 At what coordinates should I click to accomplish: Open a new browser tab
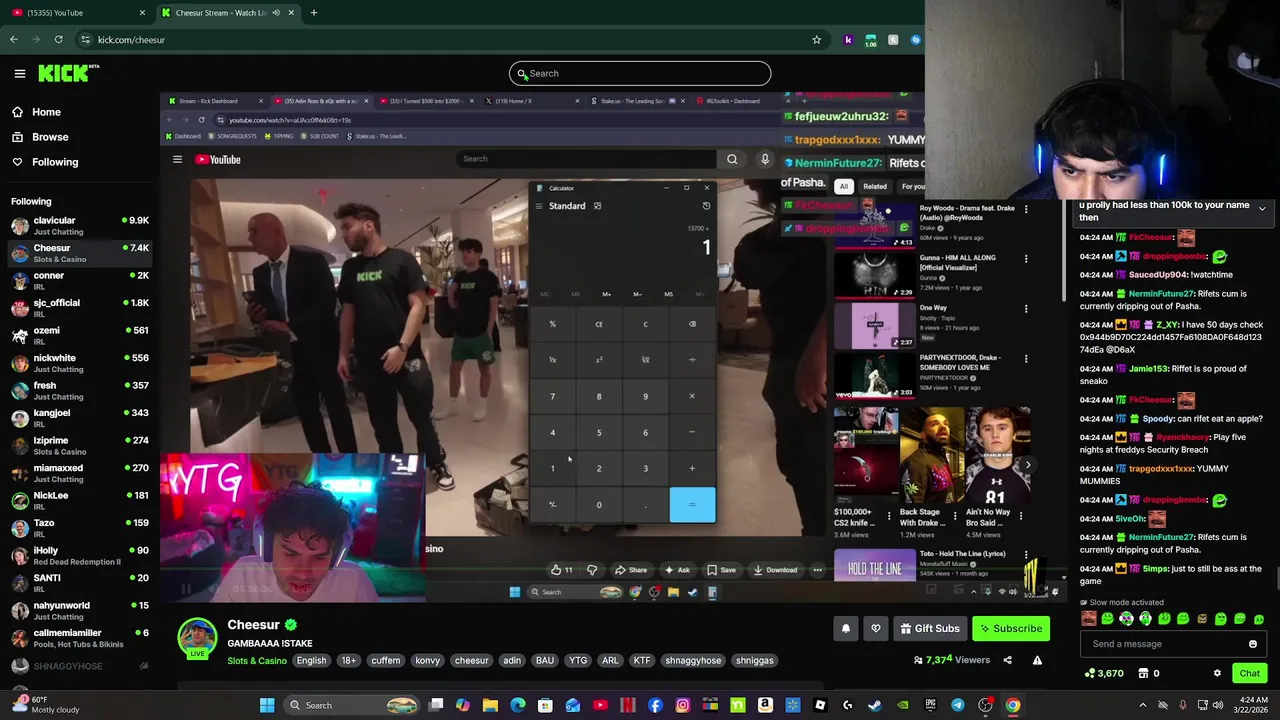coord(313,13)
